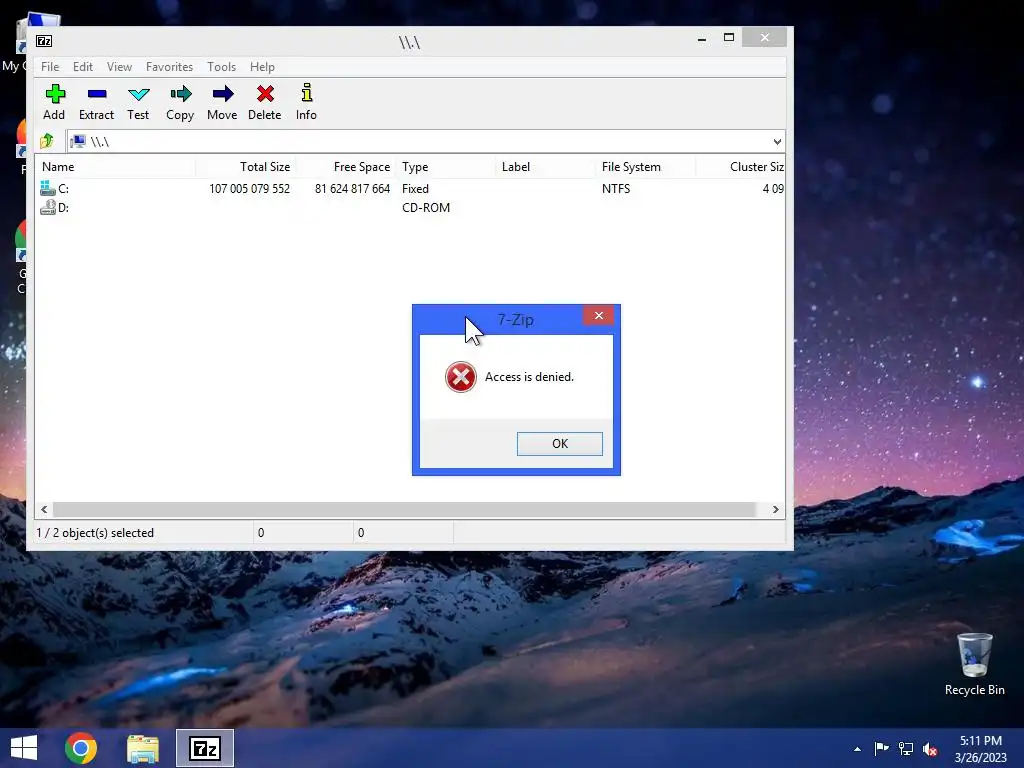Open the Help menu
This screenshot has height=768, width=1024.
point(262,67)
